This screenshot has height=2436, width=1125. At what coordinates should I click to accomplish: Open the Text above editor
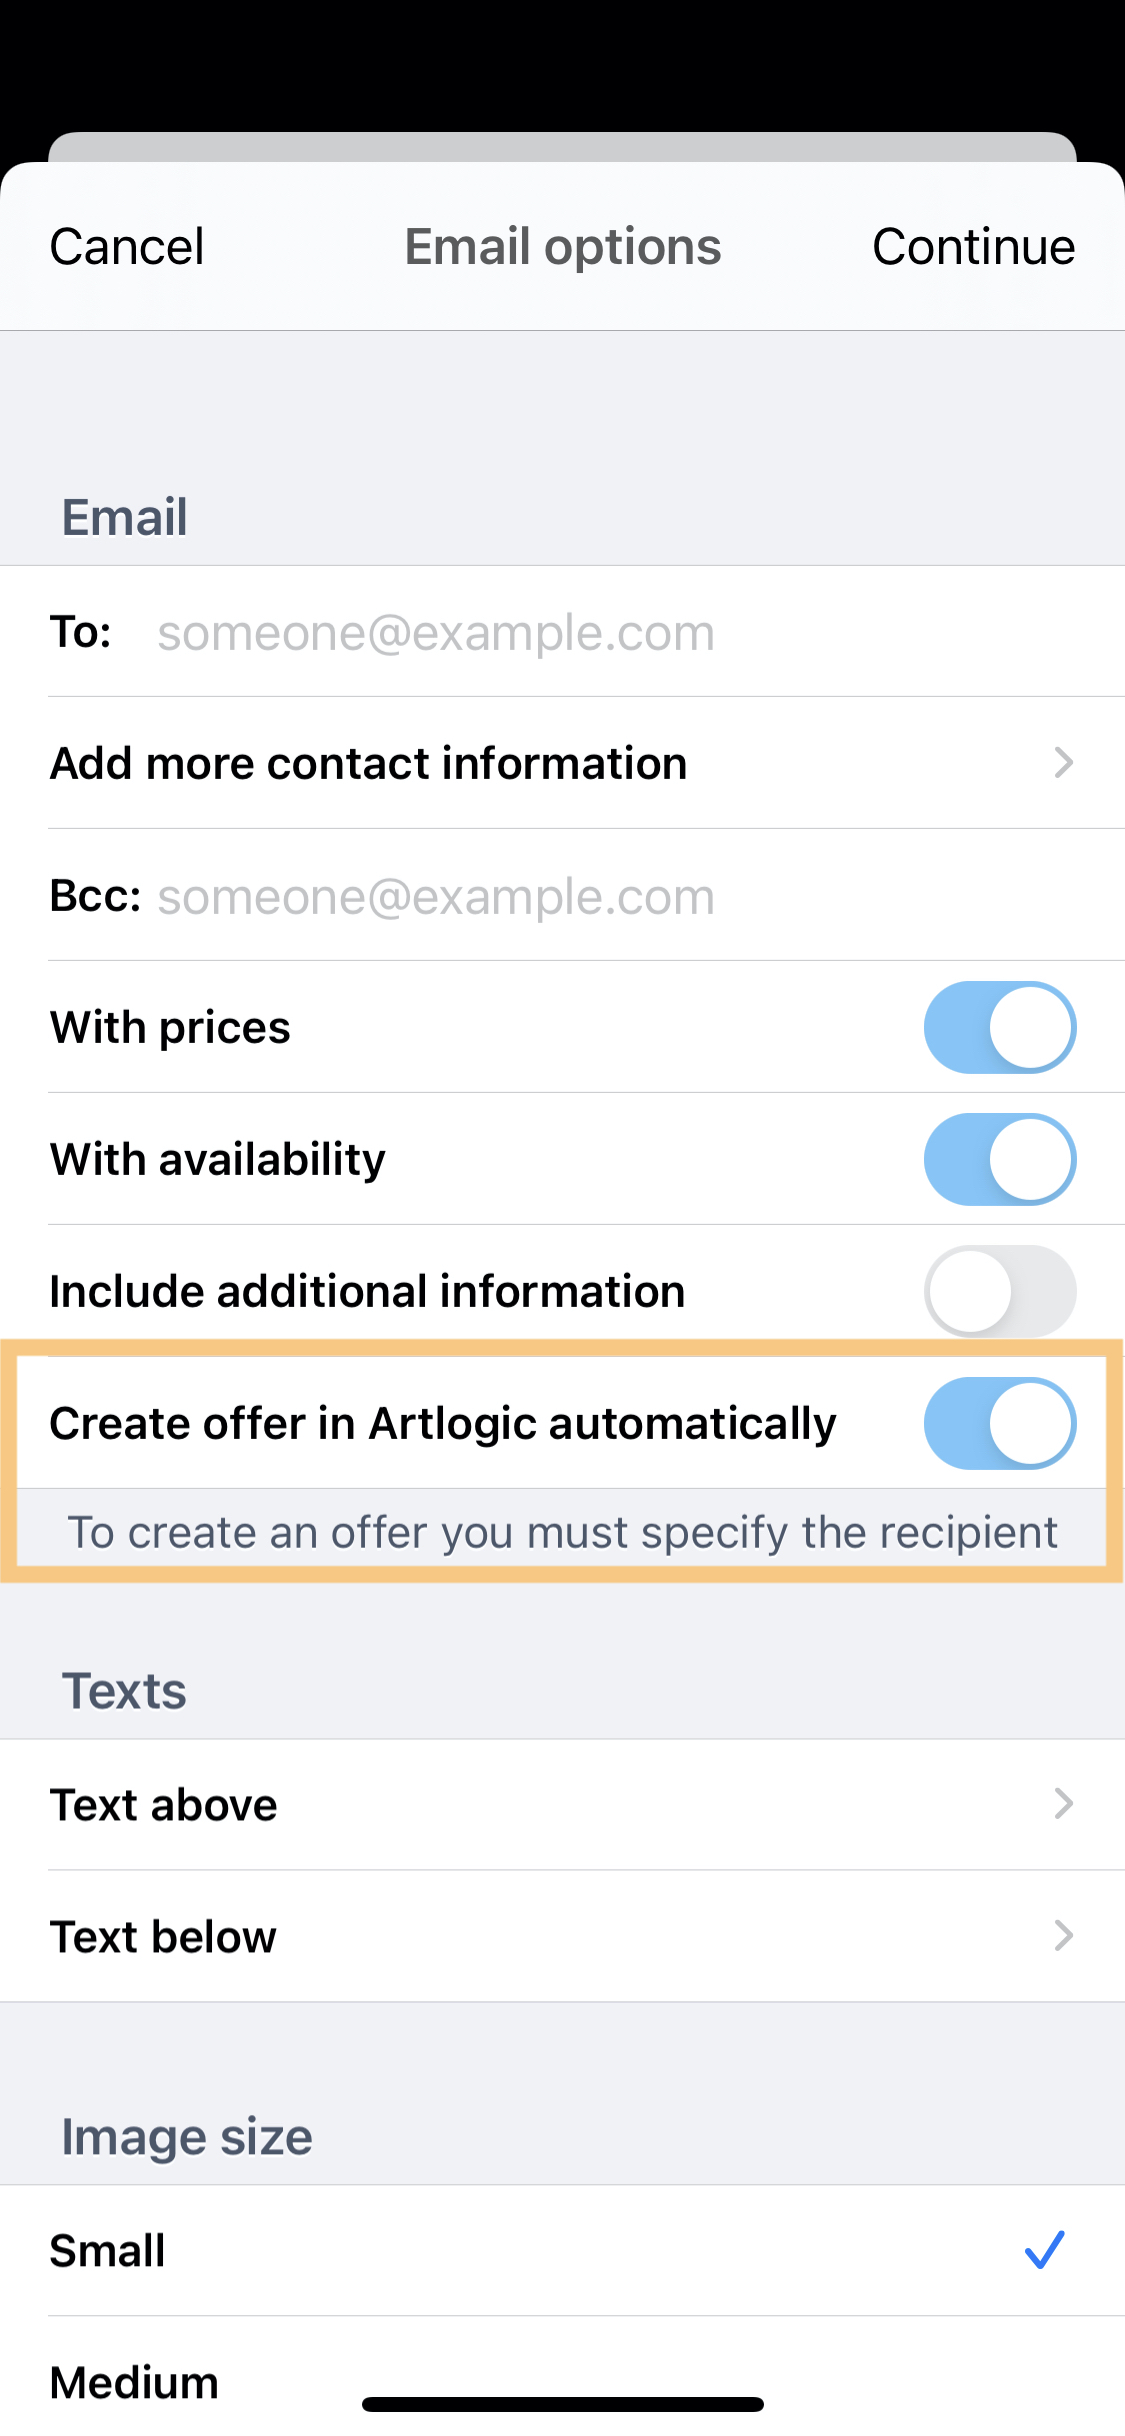tap(164, 1805)
